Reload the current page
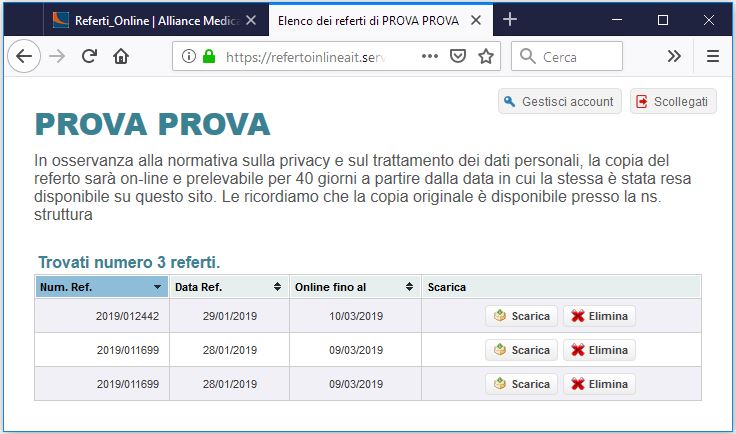736x434 pixels. [x=89, y=56]
